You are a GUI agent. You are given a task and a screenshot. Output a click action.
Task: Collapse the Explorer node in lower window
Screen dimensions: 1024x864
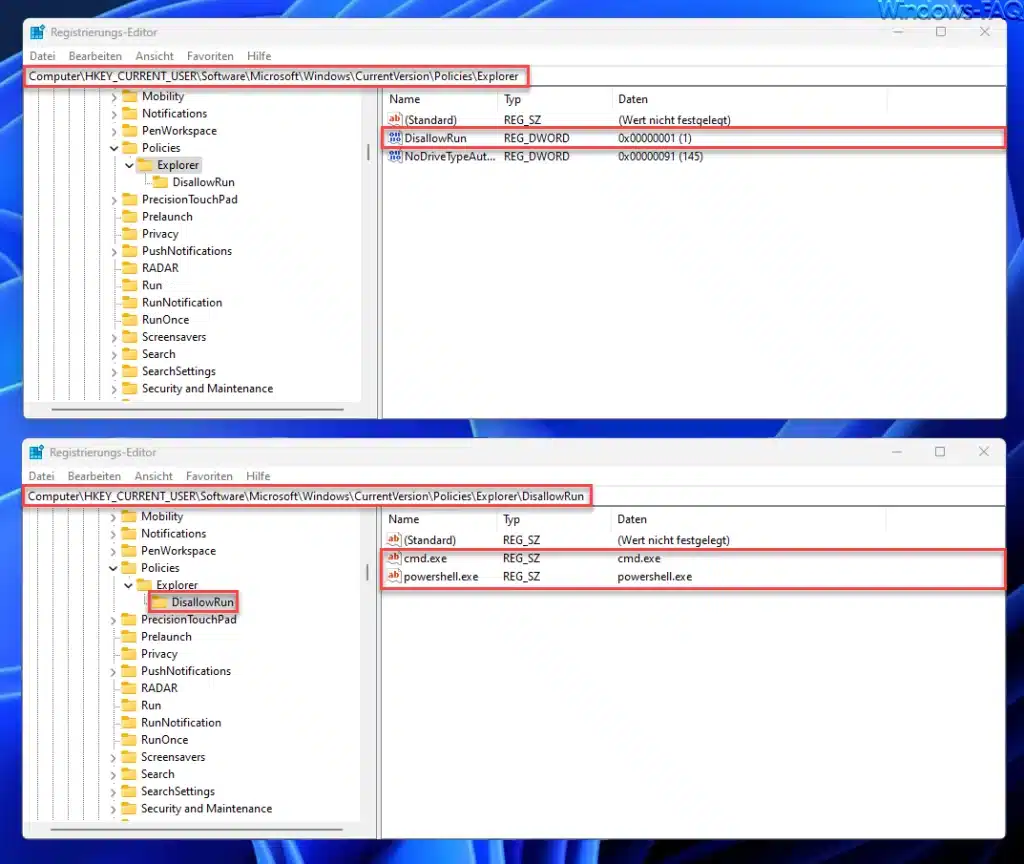tap(128, 585)
